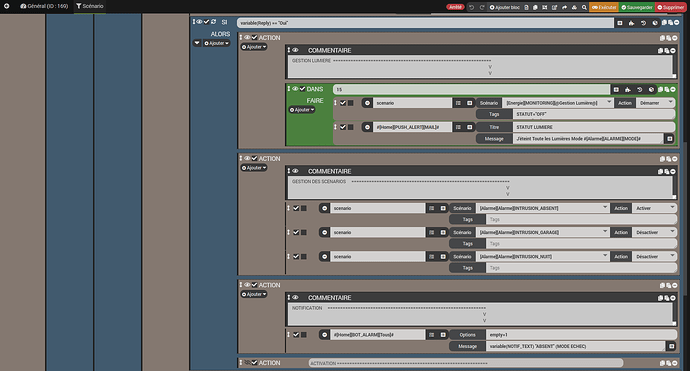This screenshot has height=371, width=690.
Task: Click the command picker icon beside the SI condition
Action: coord(620,23)
